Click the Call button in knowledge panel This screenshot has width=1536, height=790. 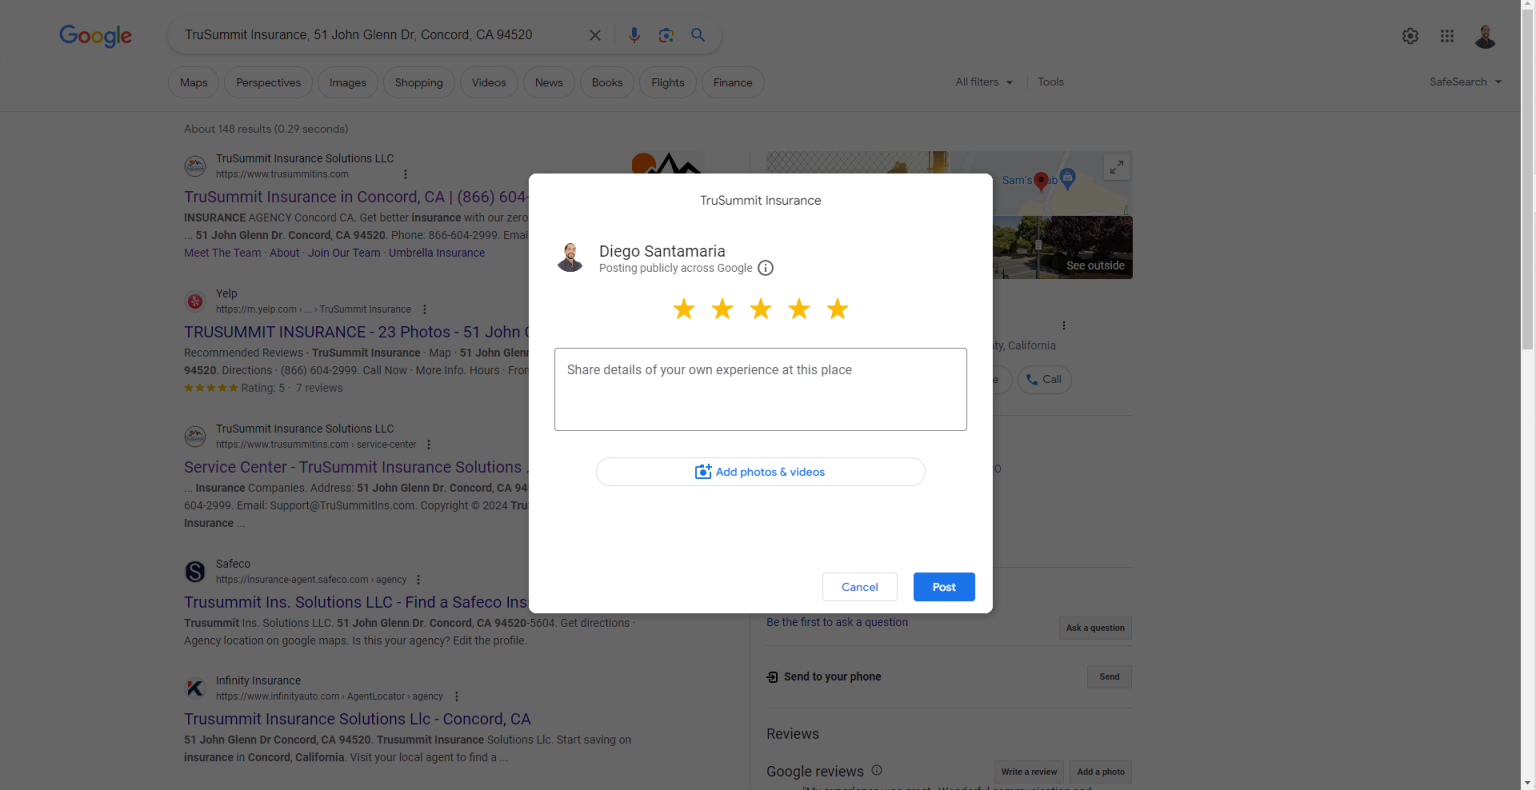(1044, 380)
